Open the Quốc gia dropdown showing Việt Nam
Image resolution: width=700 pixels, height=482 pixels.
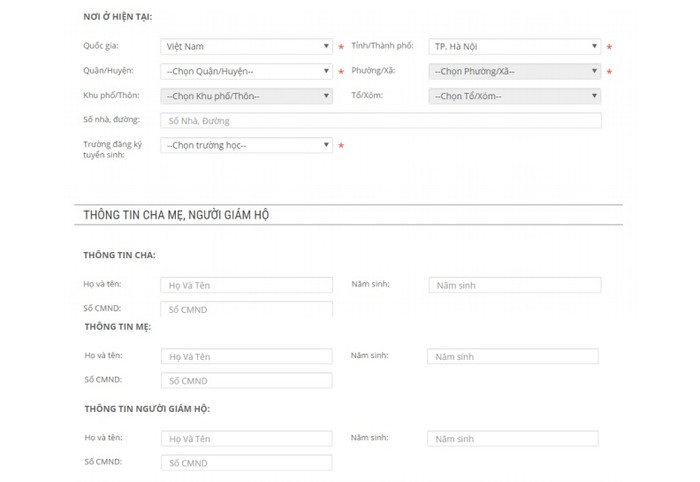pyautogui.click(x=246, y=47)
